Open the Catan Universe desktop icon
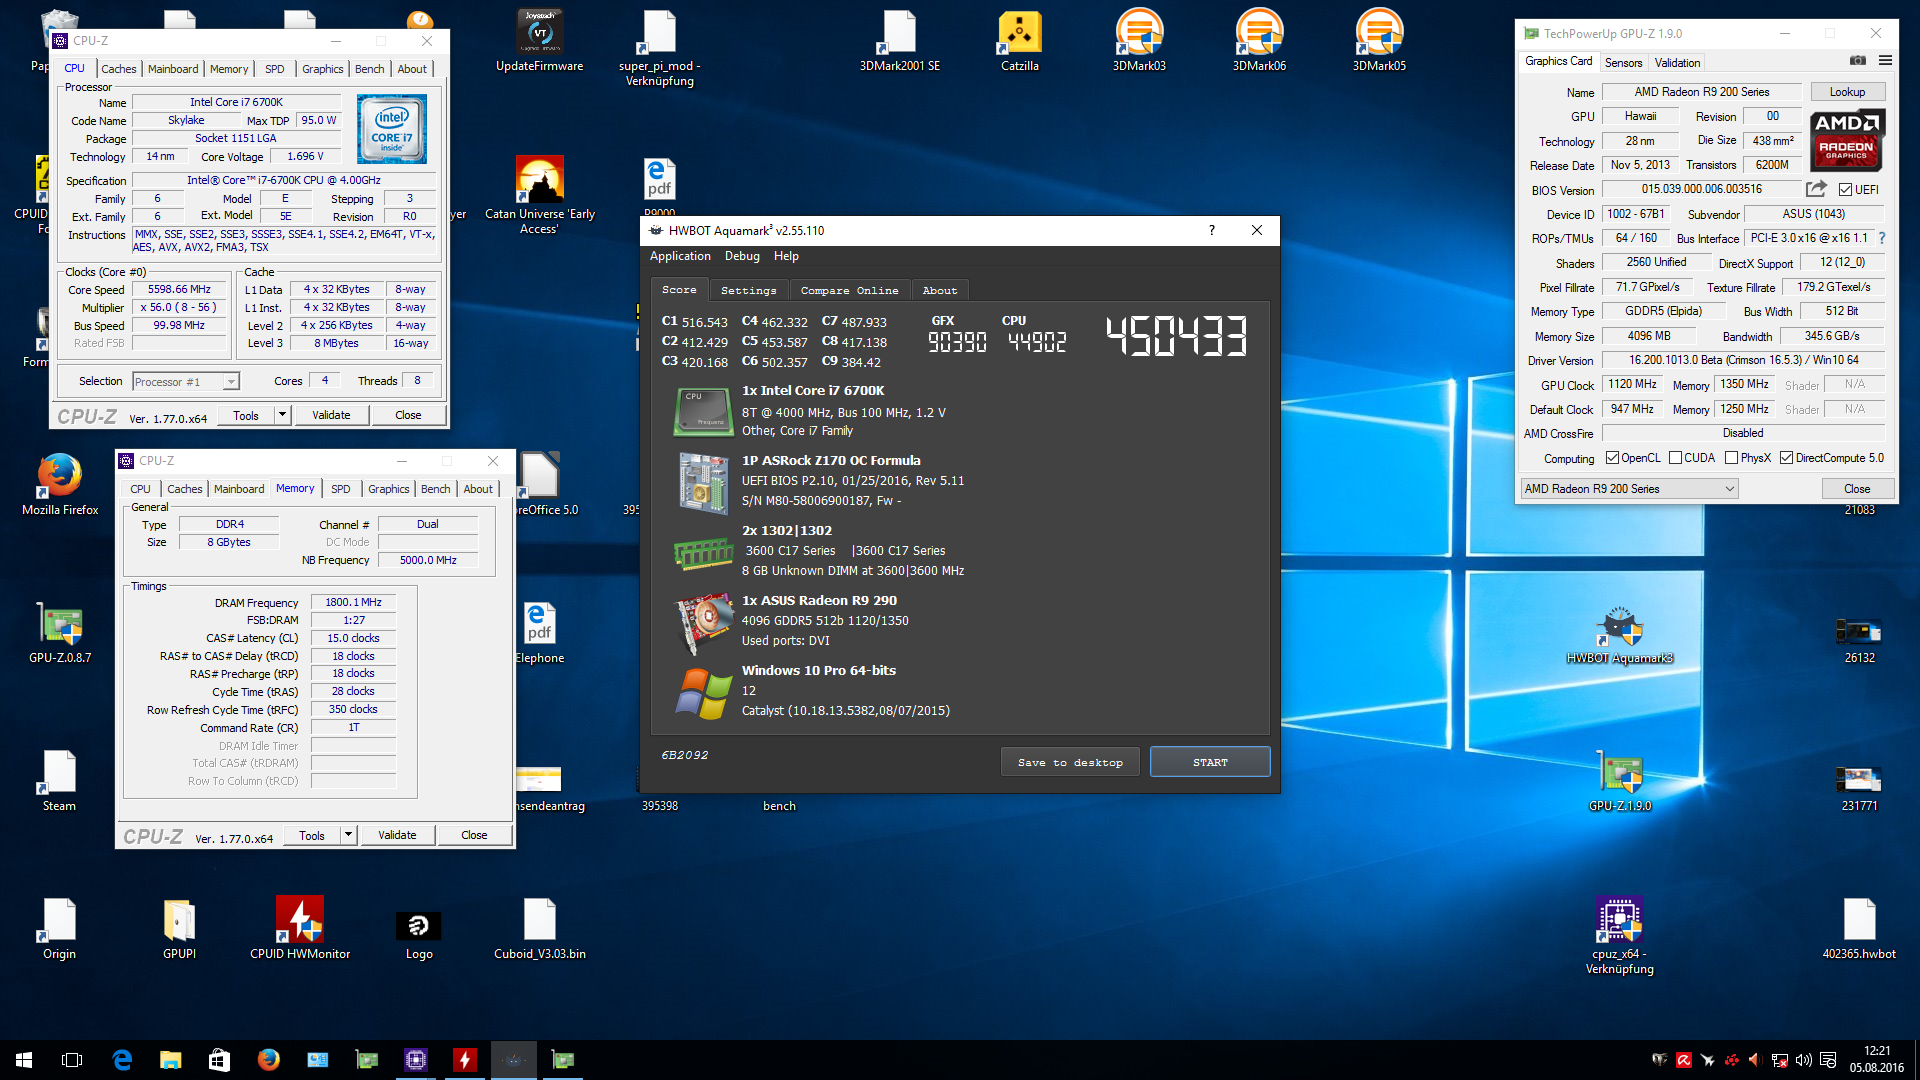Viewport: 1920px width, 1080px height. 540,196
